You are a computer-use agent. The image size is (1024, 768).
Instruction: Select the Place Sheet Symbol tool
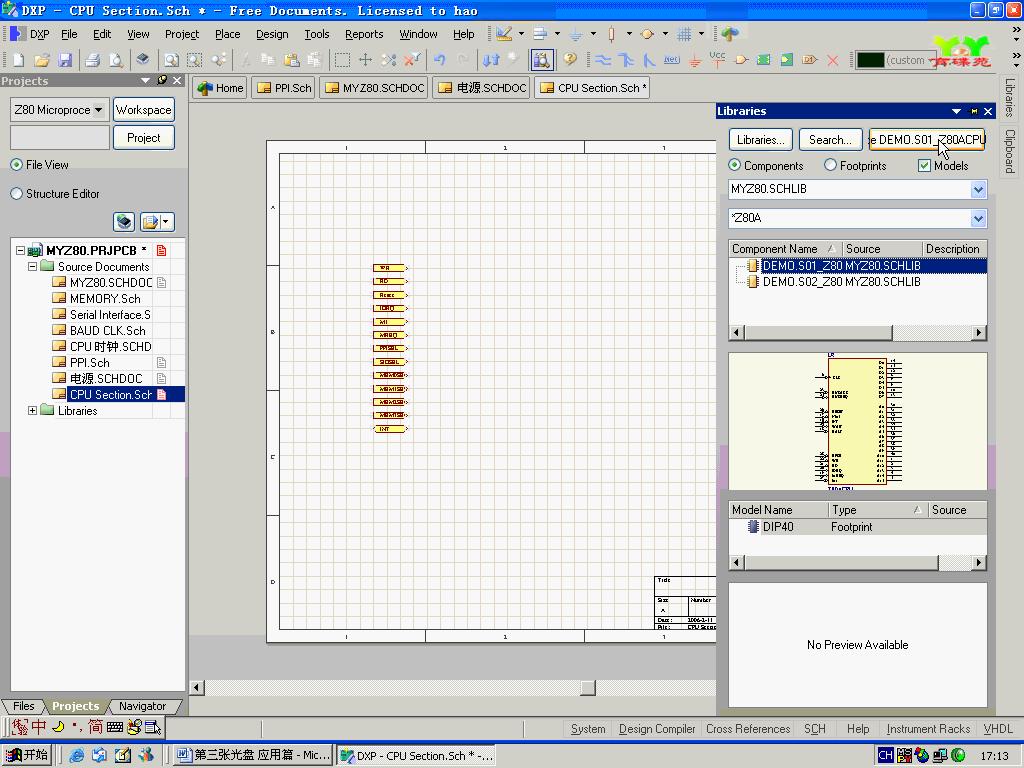tap(763, 60)
